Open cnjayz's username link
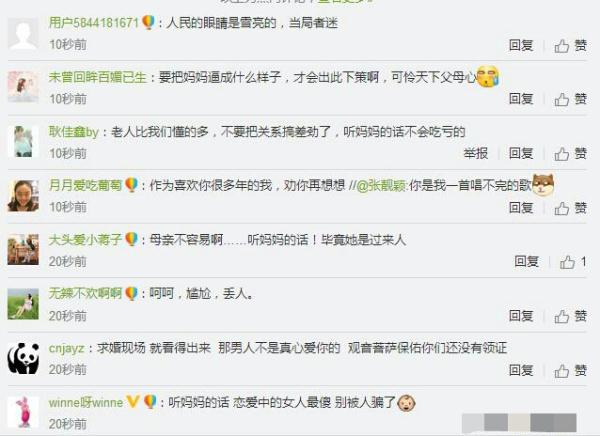The width and height of the screenshot is (600, 436). pos(67,349)
